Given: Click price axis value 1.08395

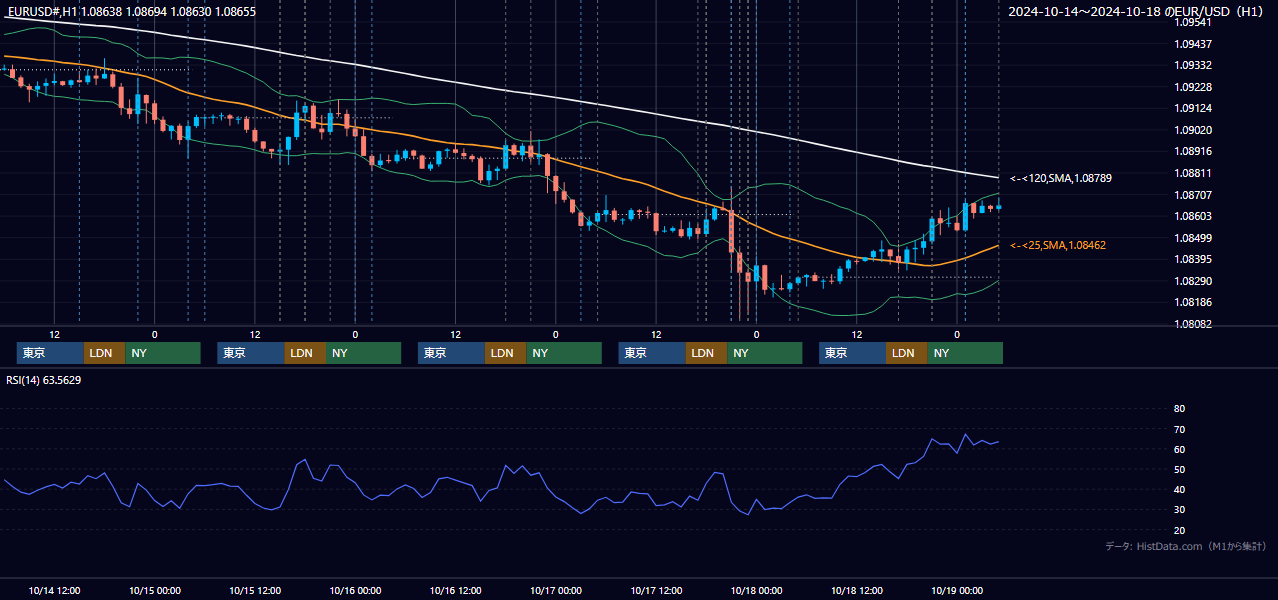Looking at the screenshot, I should tap(1193, 259).
